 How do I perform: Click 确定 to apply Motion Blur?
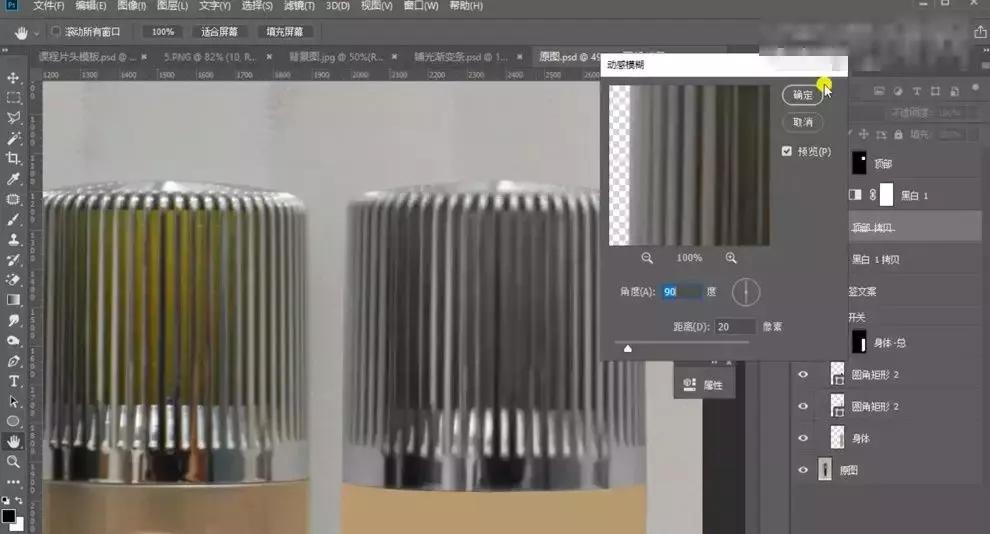802,95
